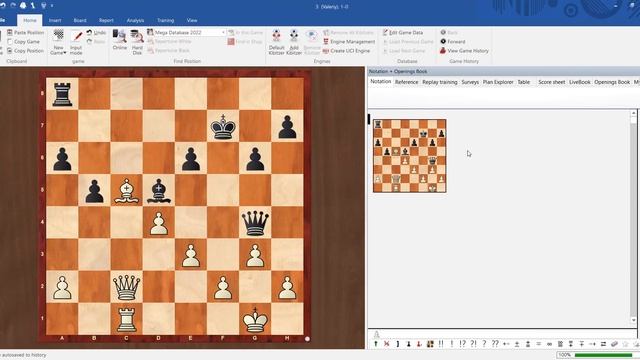The width and height of the screenshot is (640, 360).
Task: Click Copy Game in Clipboard group
Action: 24,42
